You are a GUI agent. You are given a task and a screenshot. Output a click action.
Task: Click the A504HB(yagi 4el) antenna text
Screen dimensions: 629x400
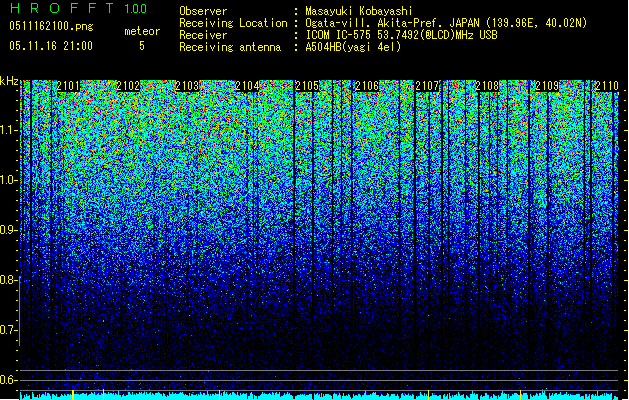click(x=353, y=47)
